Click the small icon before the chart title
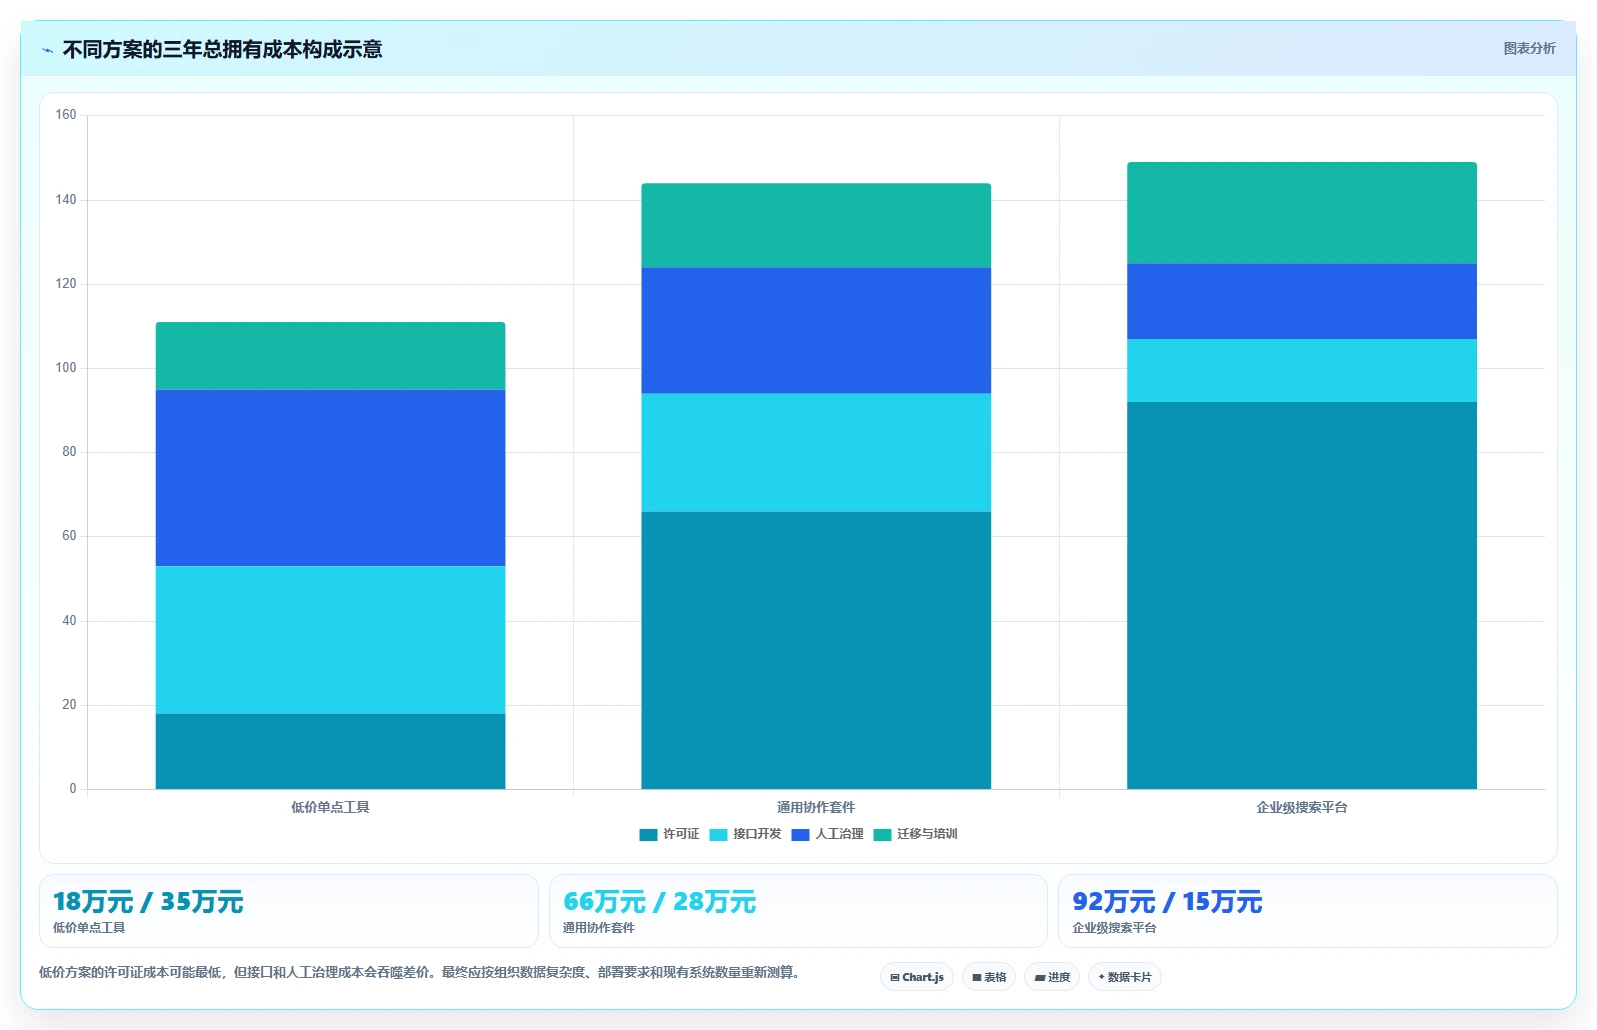This screenshot has width=1597, height=1030. click(x=47, y=50)
